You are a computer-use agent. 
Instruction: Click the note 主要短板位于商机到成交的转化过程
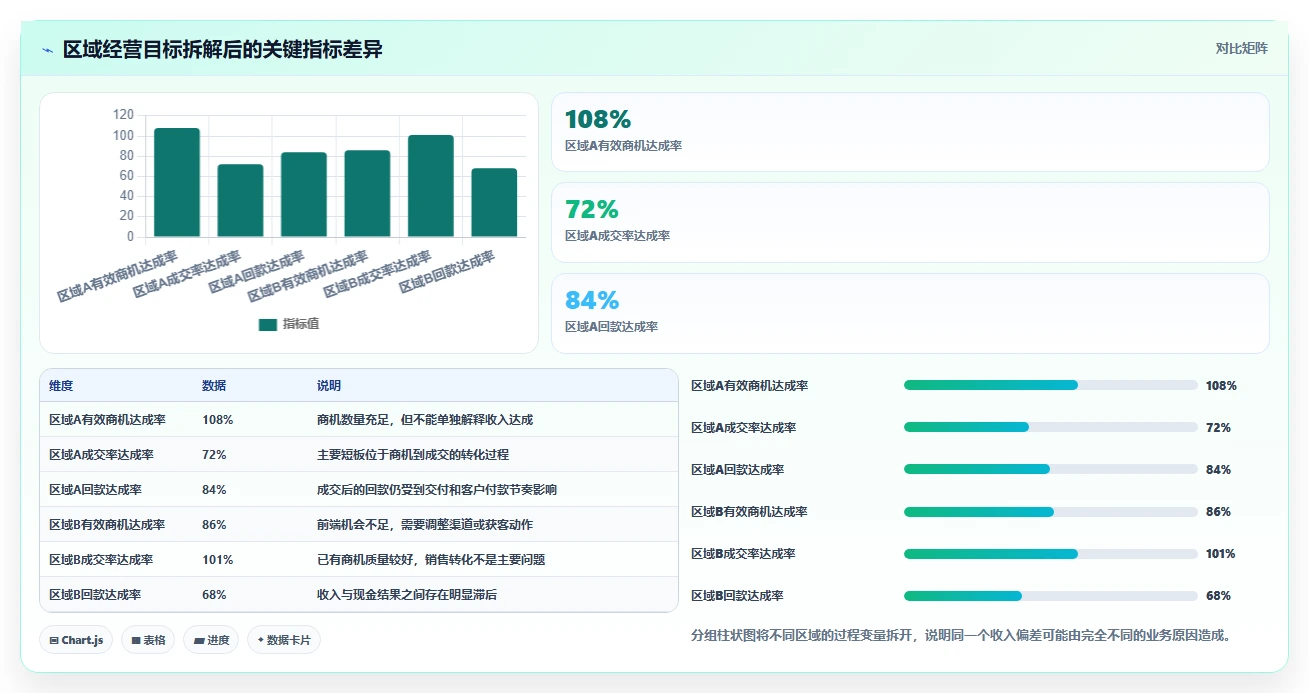[413, 455]
